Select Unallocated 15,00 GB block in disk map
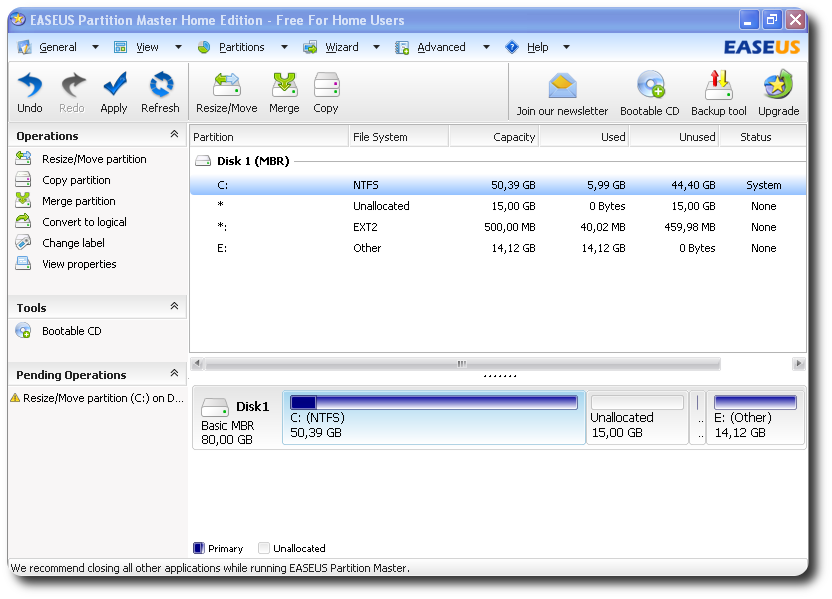832x599 pixels. click(637, 418)
